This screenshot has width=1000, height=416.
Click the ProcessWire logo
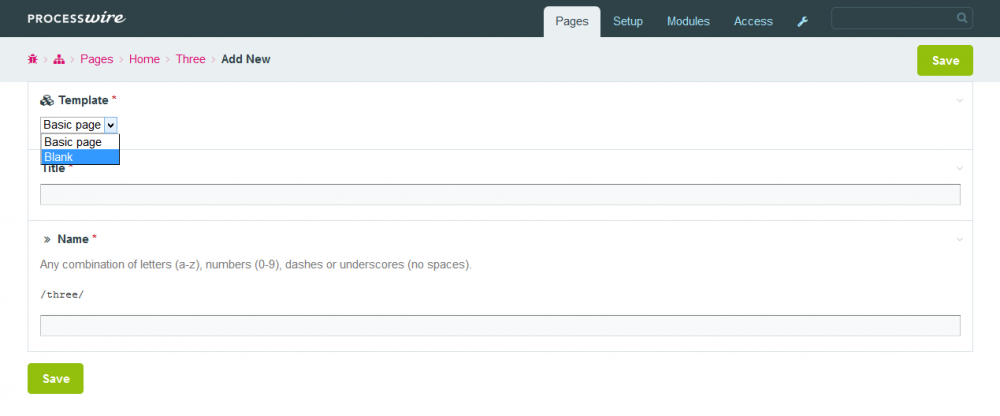pyautogui.click(x=76, y=18)
